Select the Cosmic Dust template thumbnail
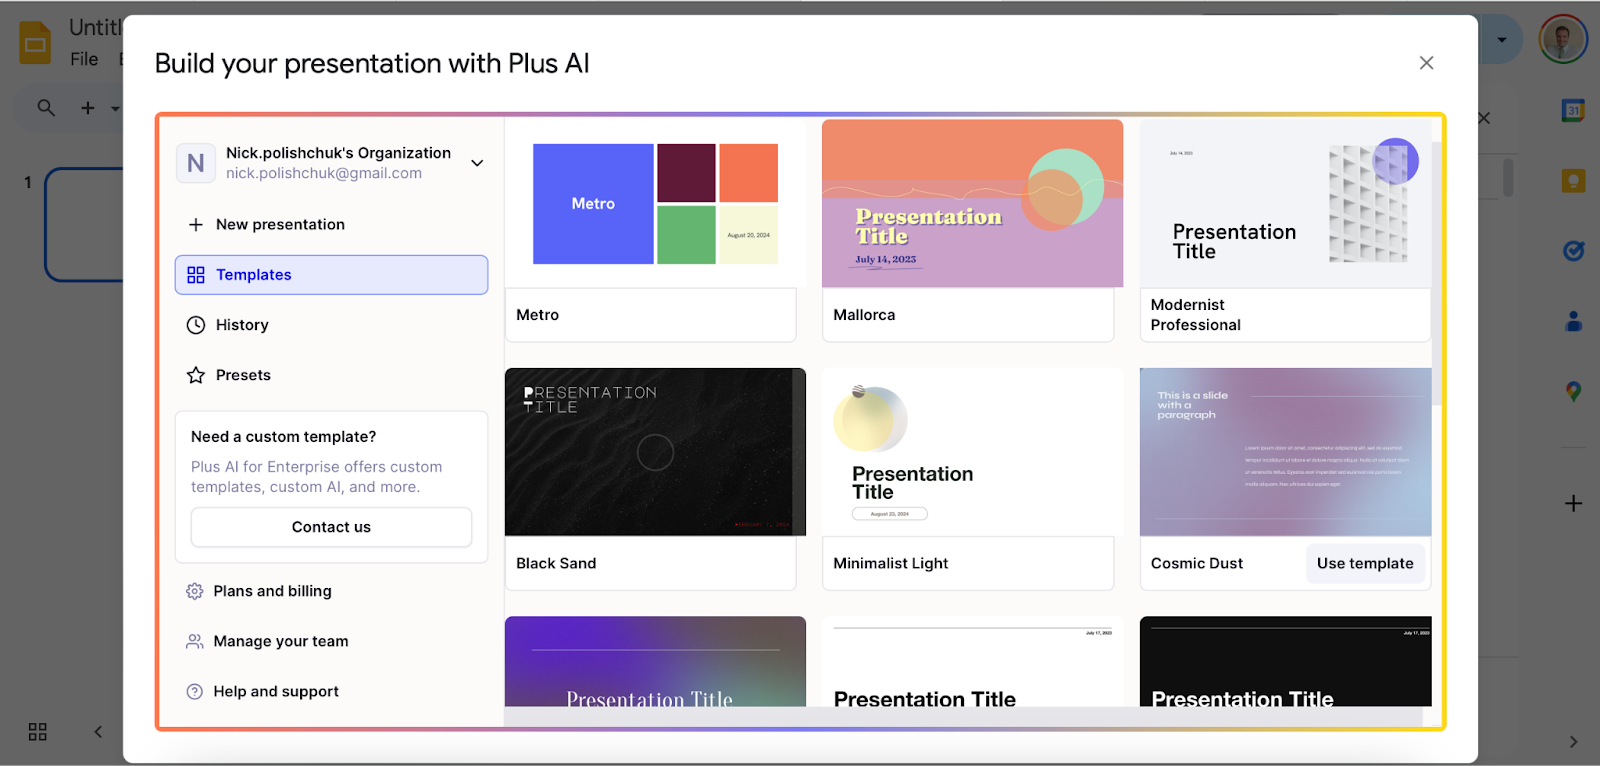The height and width of the screenshot is (766, 1600). (1285, 452)
